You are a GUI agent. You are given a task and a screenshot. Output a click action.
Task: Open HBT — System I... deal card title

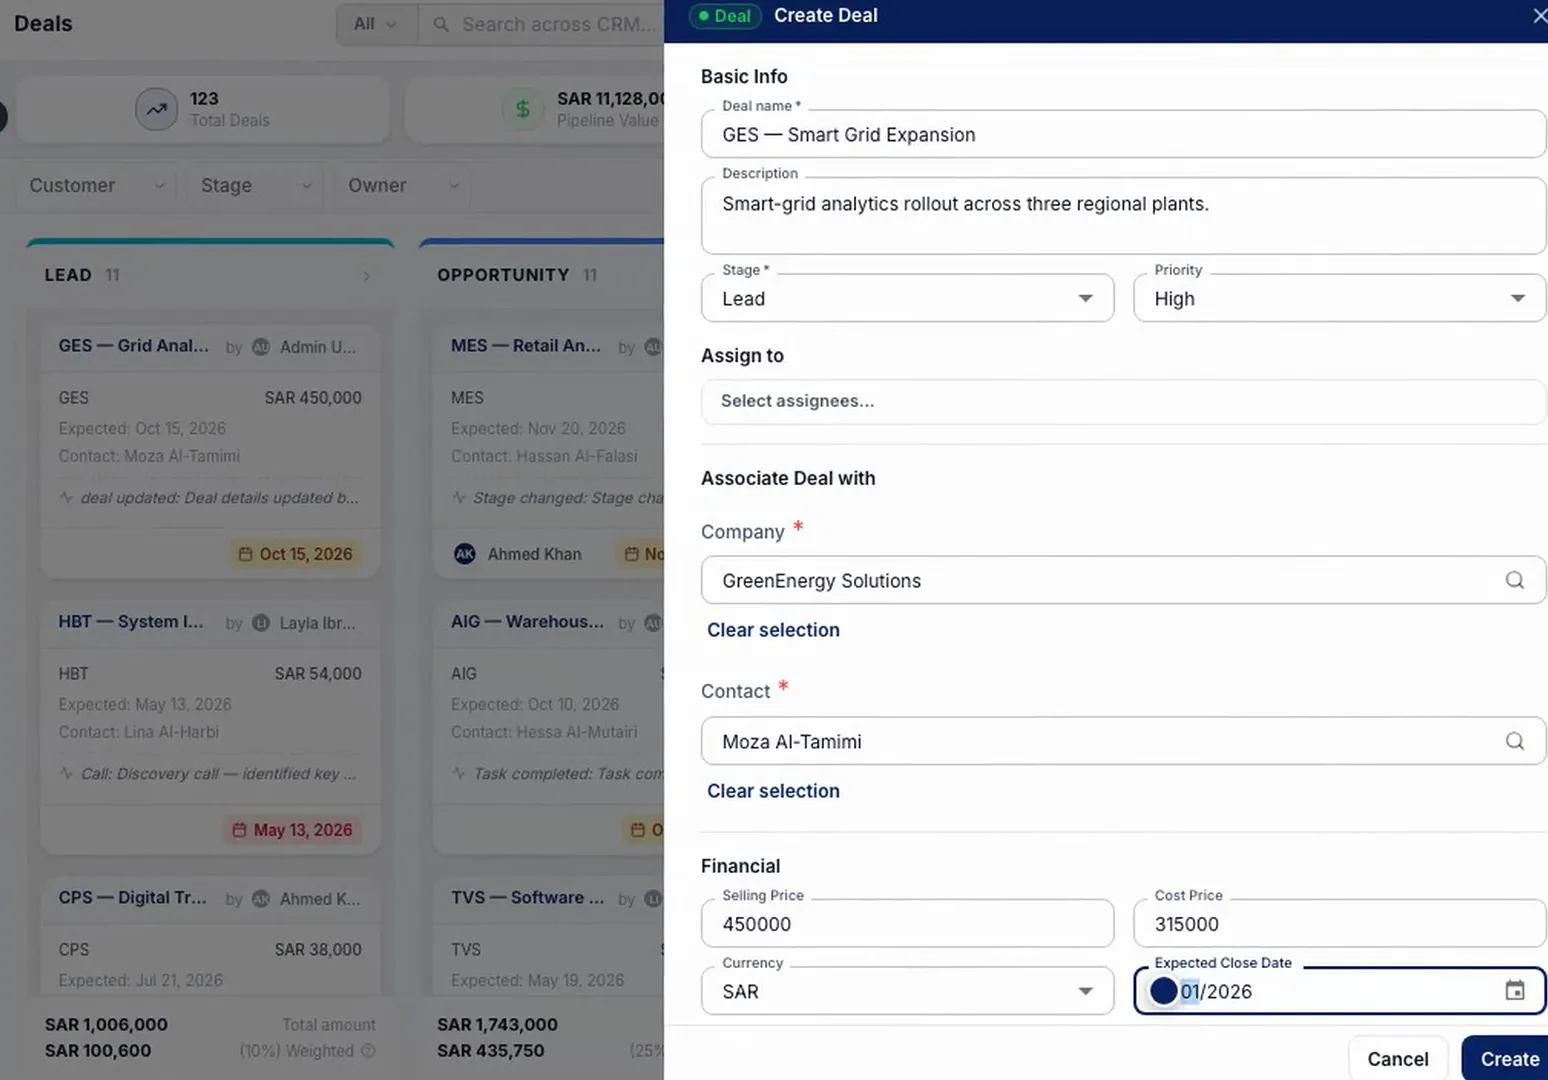(131, 622)
